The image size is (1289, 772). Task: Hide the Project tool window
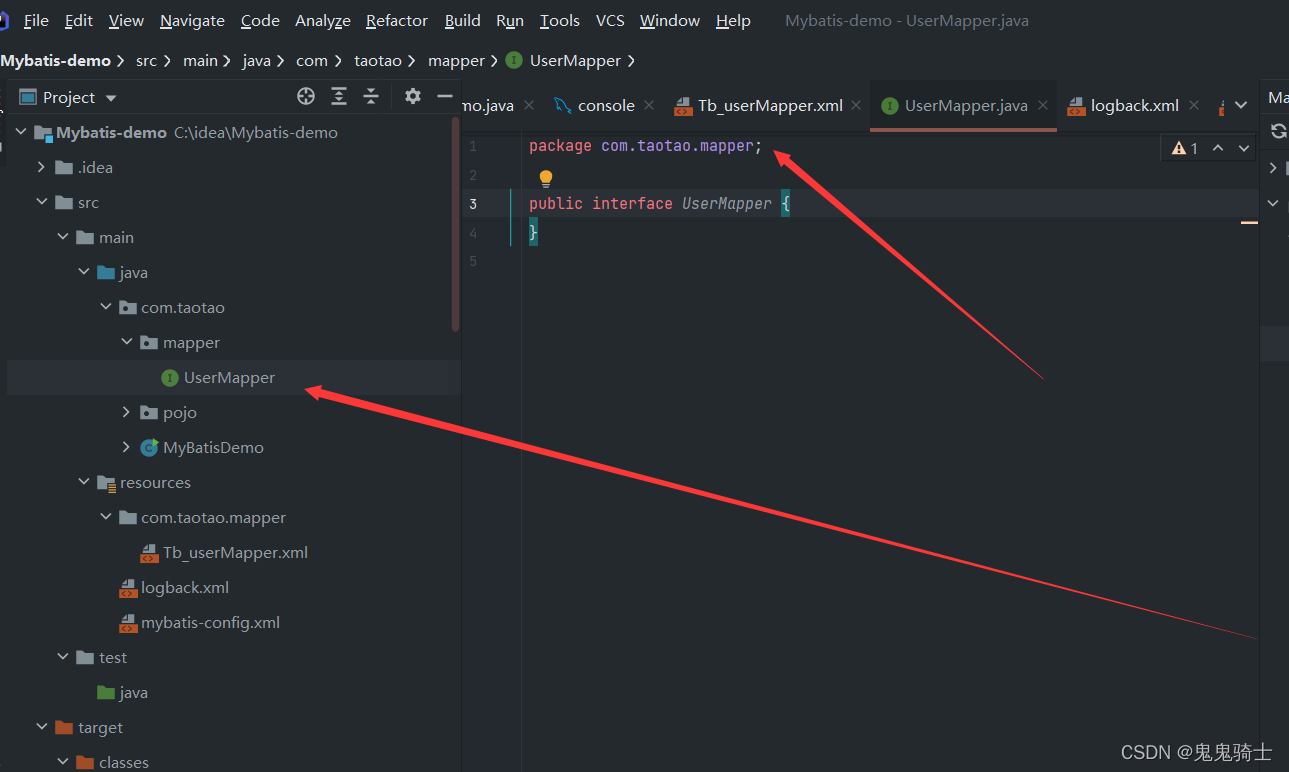point(445,96)
